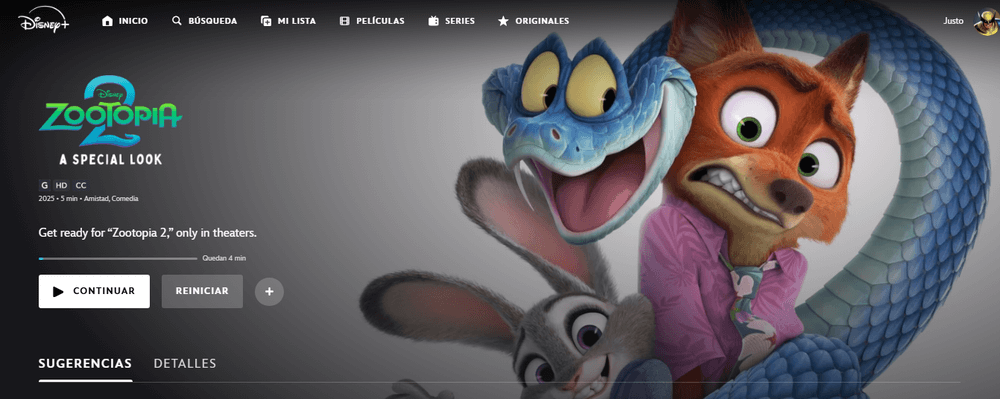Screen dimensions: 1000x399
Task: Click the Series TV icon
Action: (434, 21)
